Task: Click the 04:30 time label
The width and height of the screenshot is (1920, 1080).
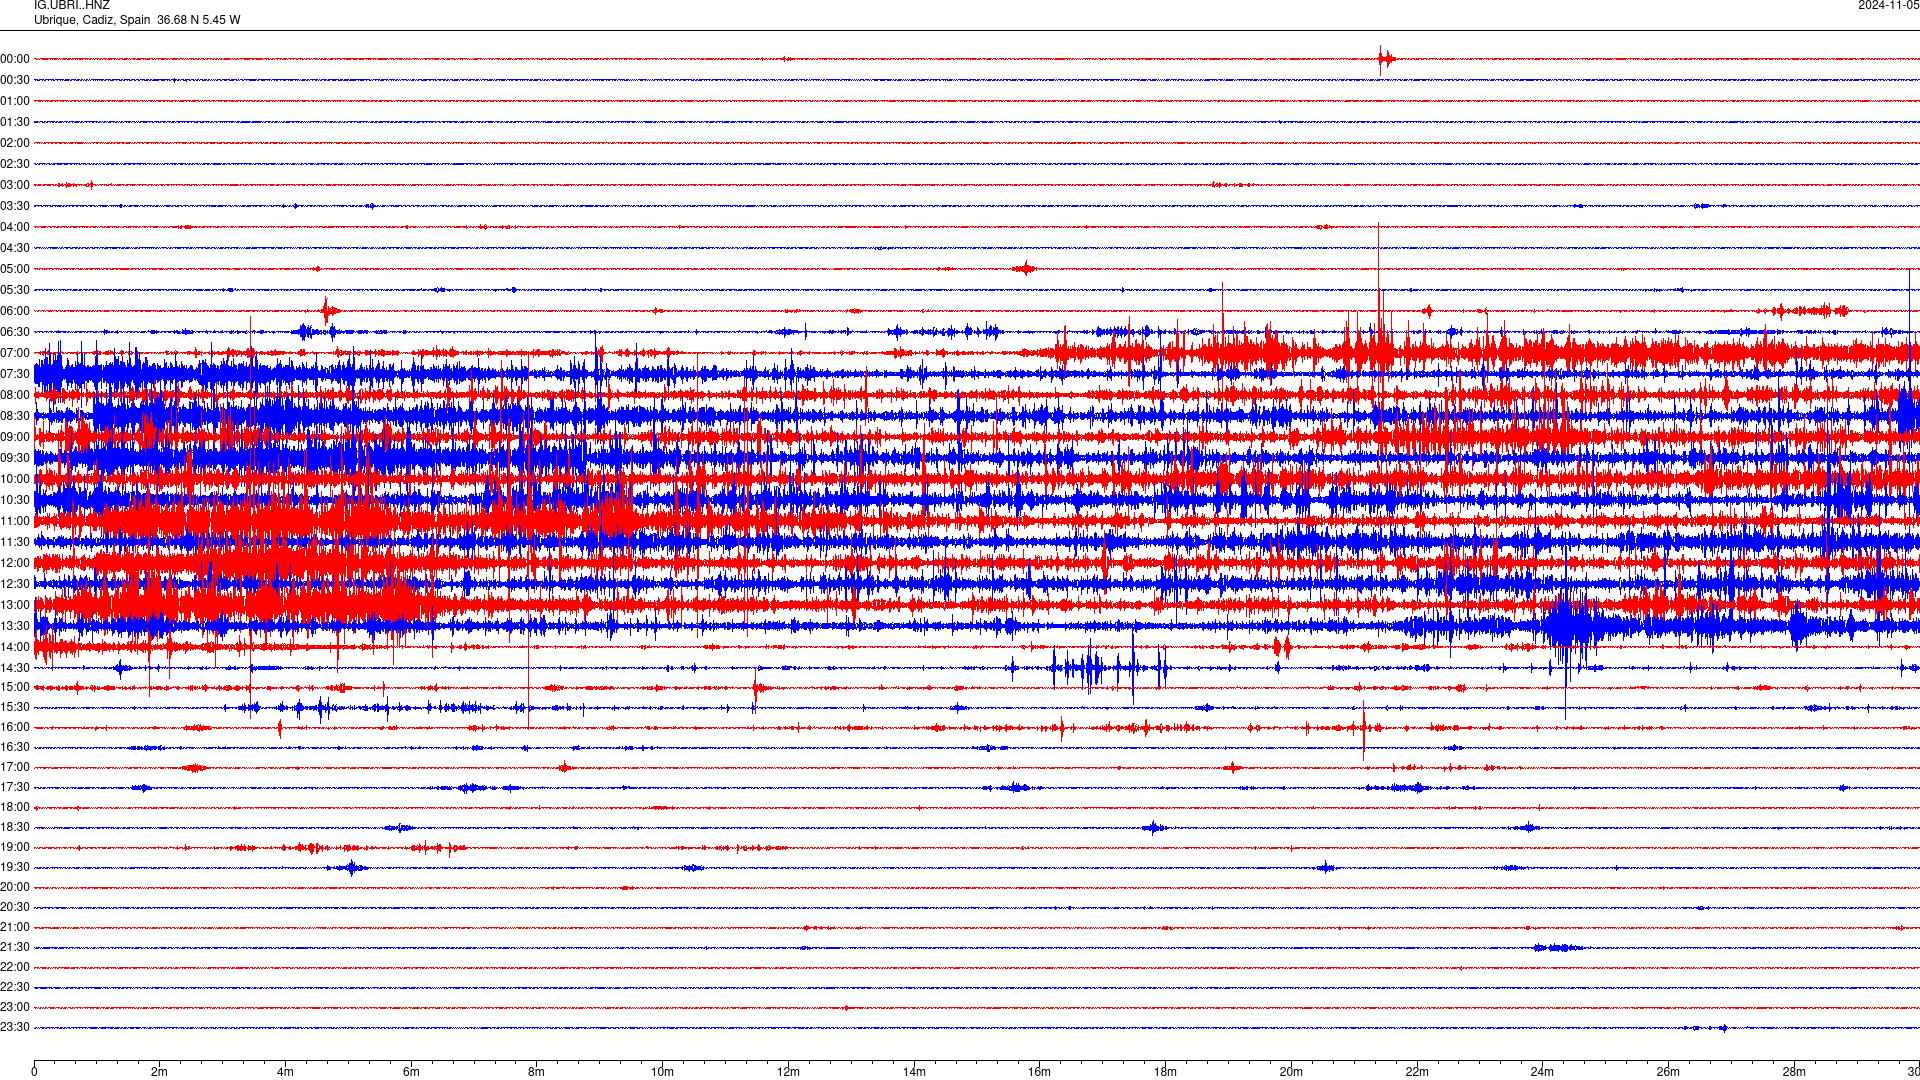Action: click(15, 248)
